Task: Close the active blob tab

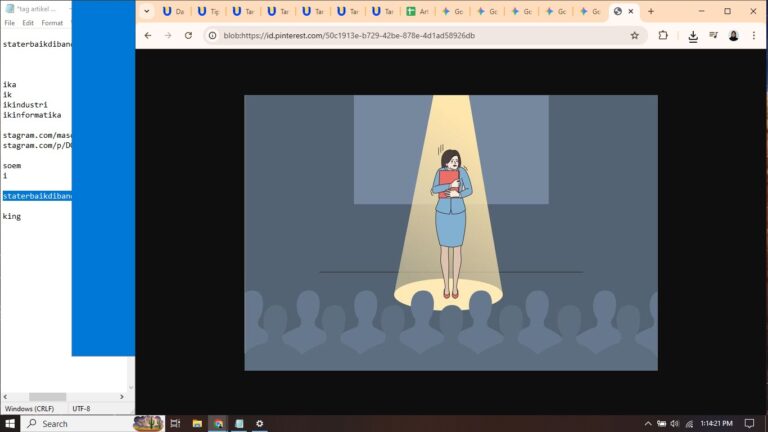Action: pyautogui.click(x=631, y=11)
